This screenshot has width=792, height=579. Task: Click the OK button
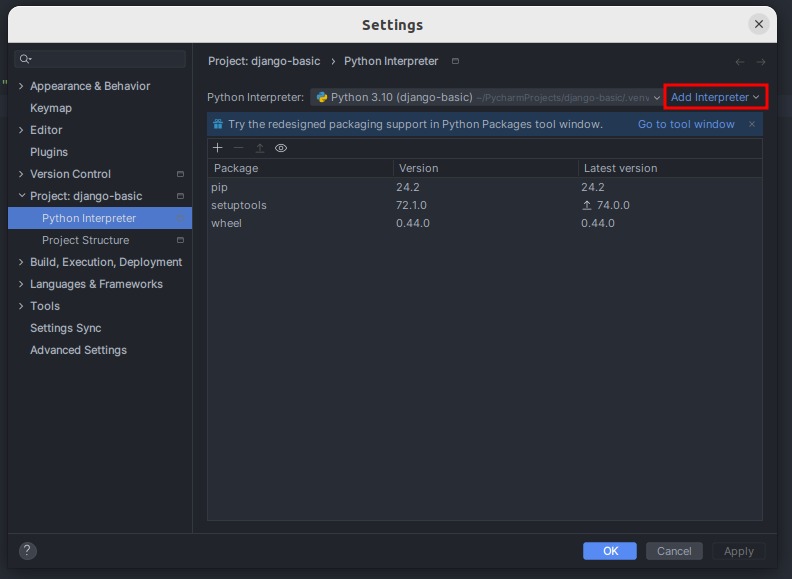(610, 551)
